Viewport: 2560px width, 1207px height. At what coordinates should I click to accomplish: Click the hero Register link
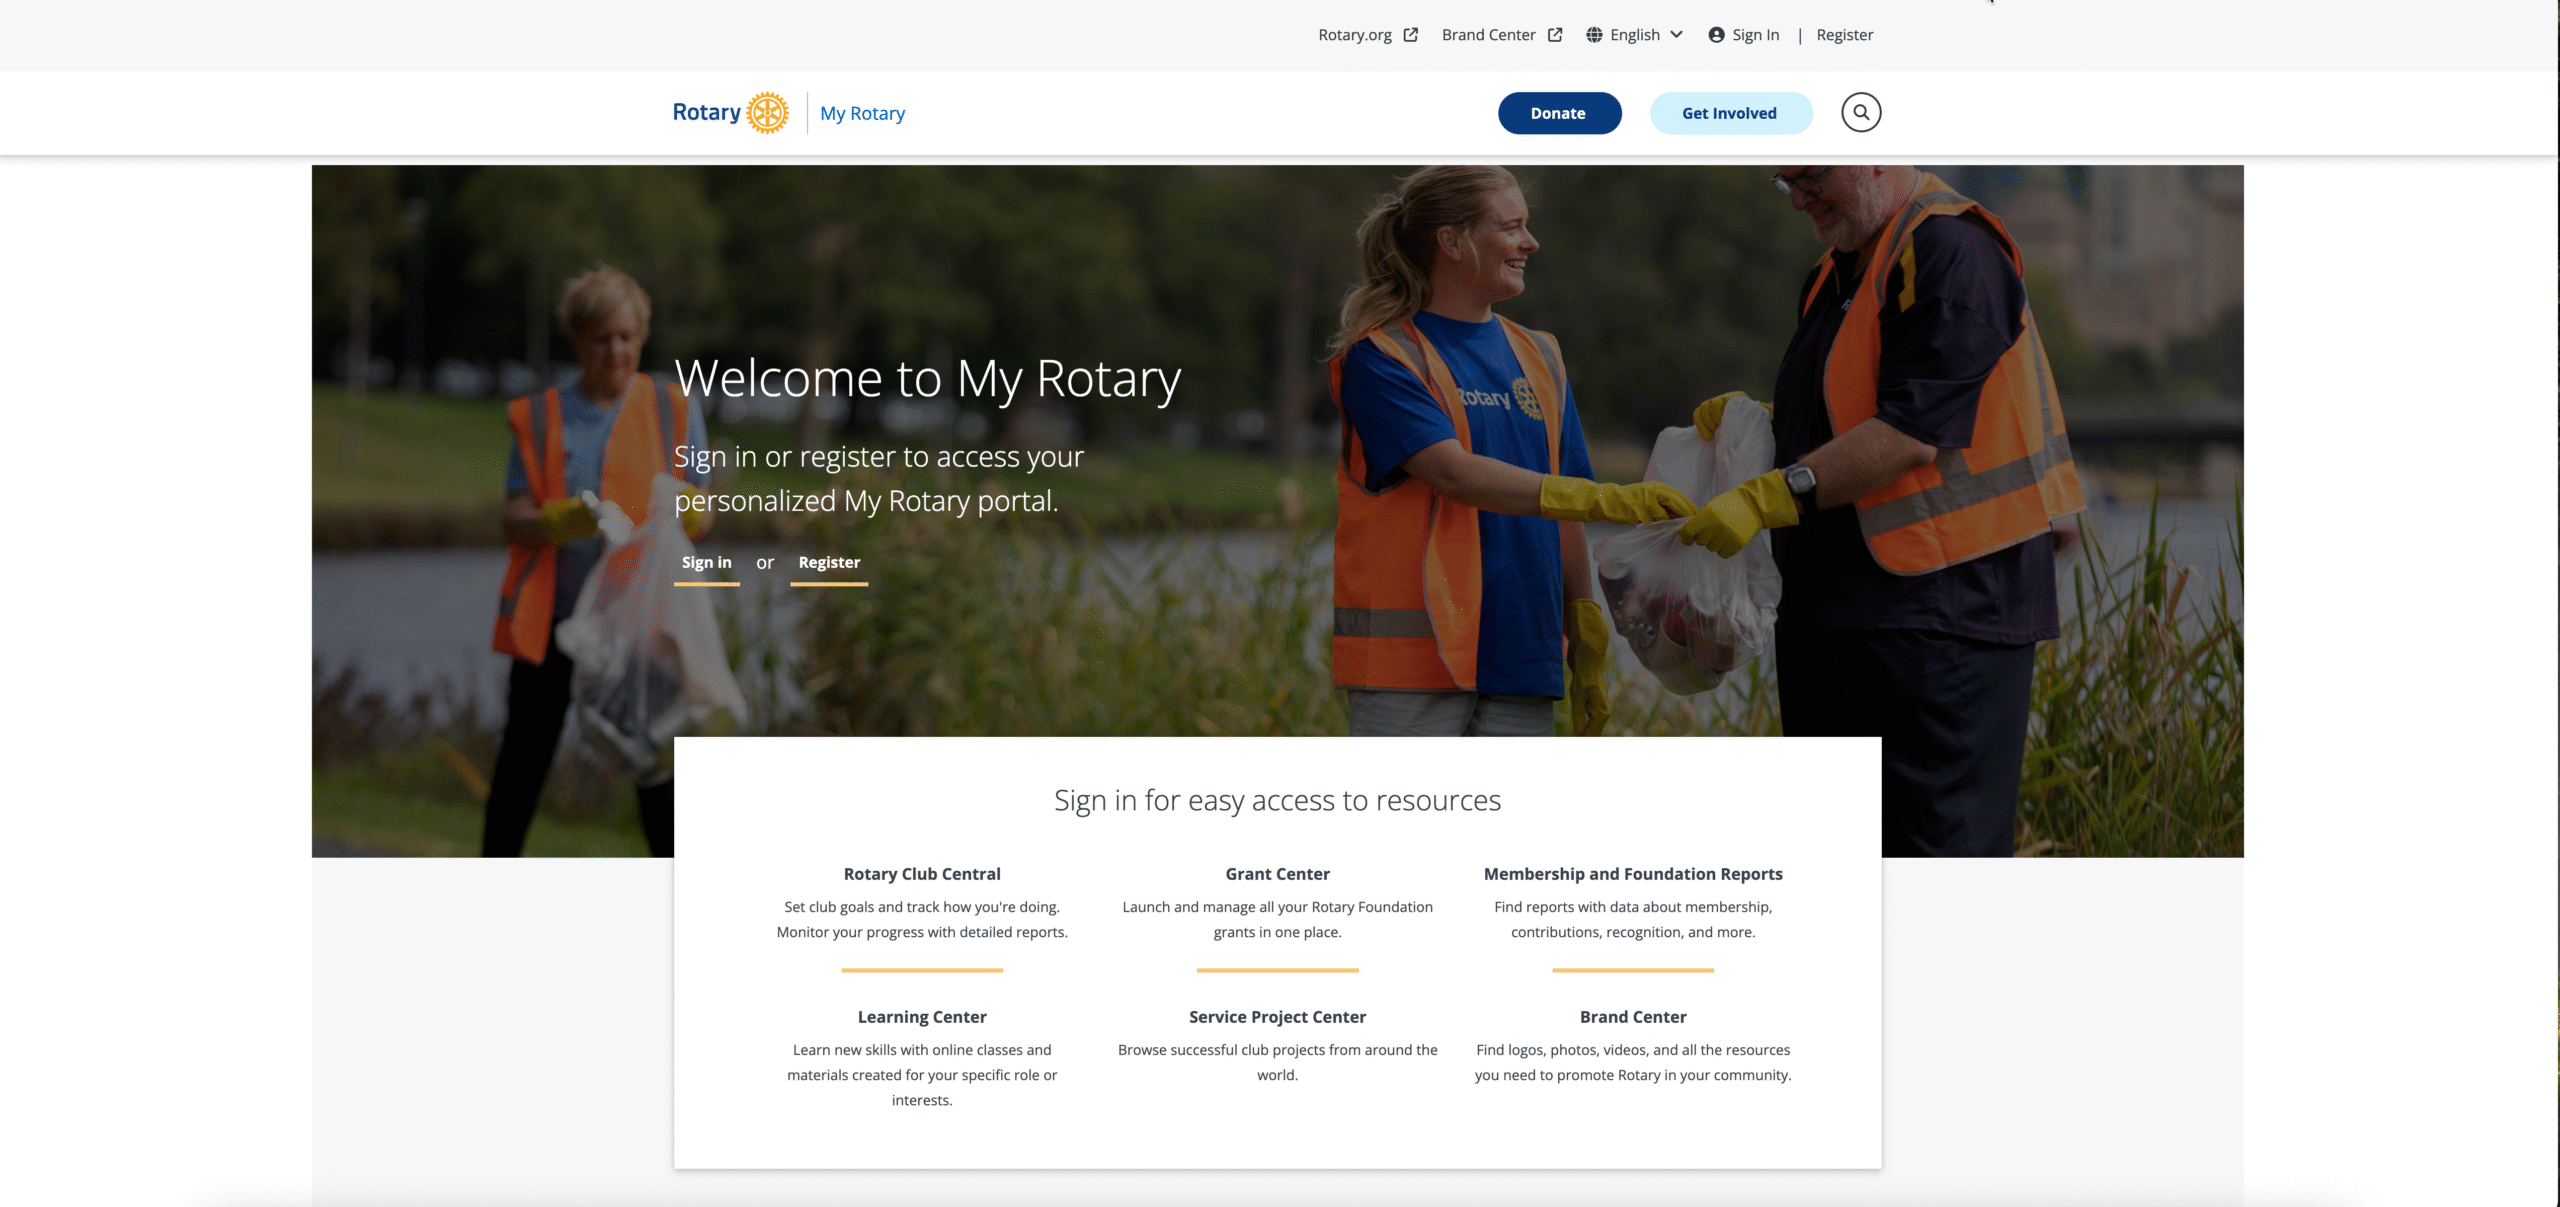[x=829, y=563]
